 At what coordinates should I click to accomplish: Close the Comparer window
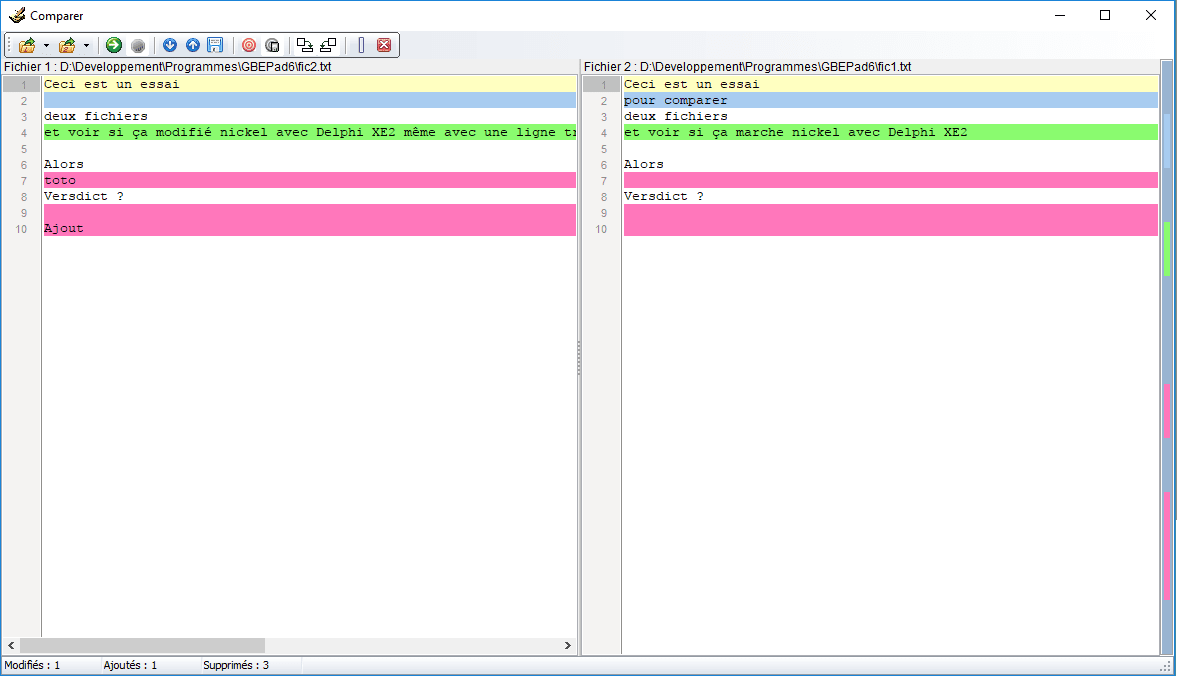(1151, 15)
